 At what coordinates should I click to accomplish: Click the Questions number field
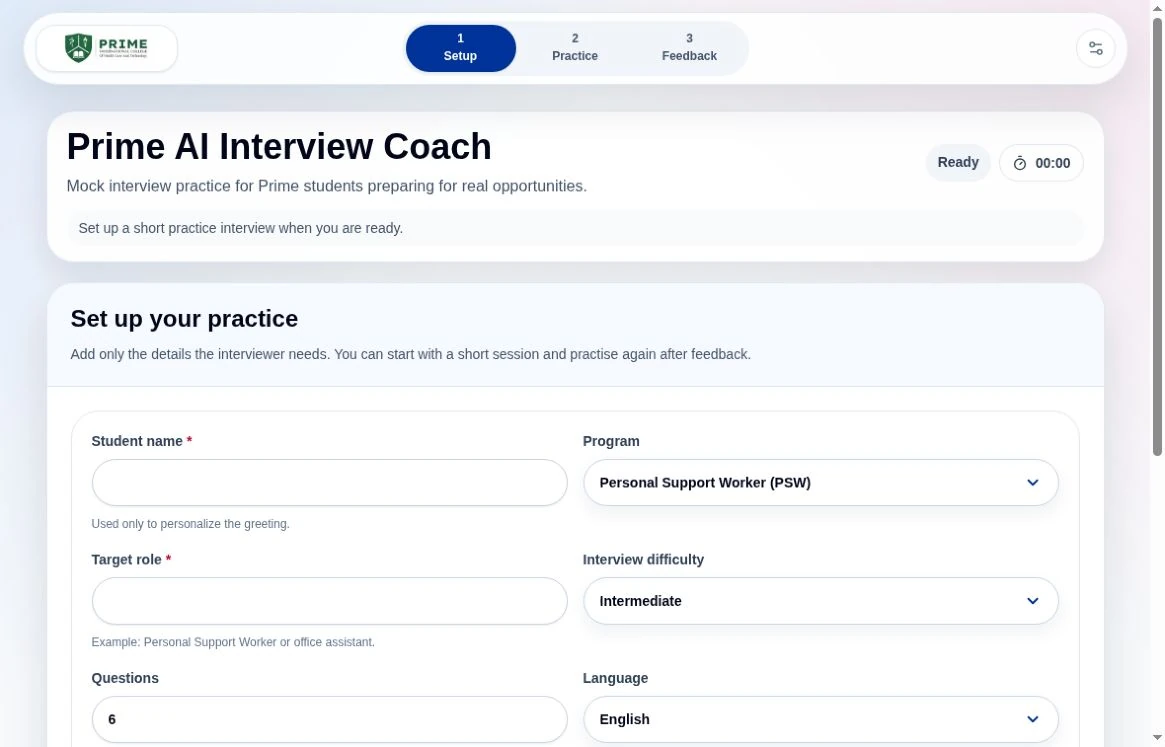(329, 719)
